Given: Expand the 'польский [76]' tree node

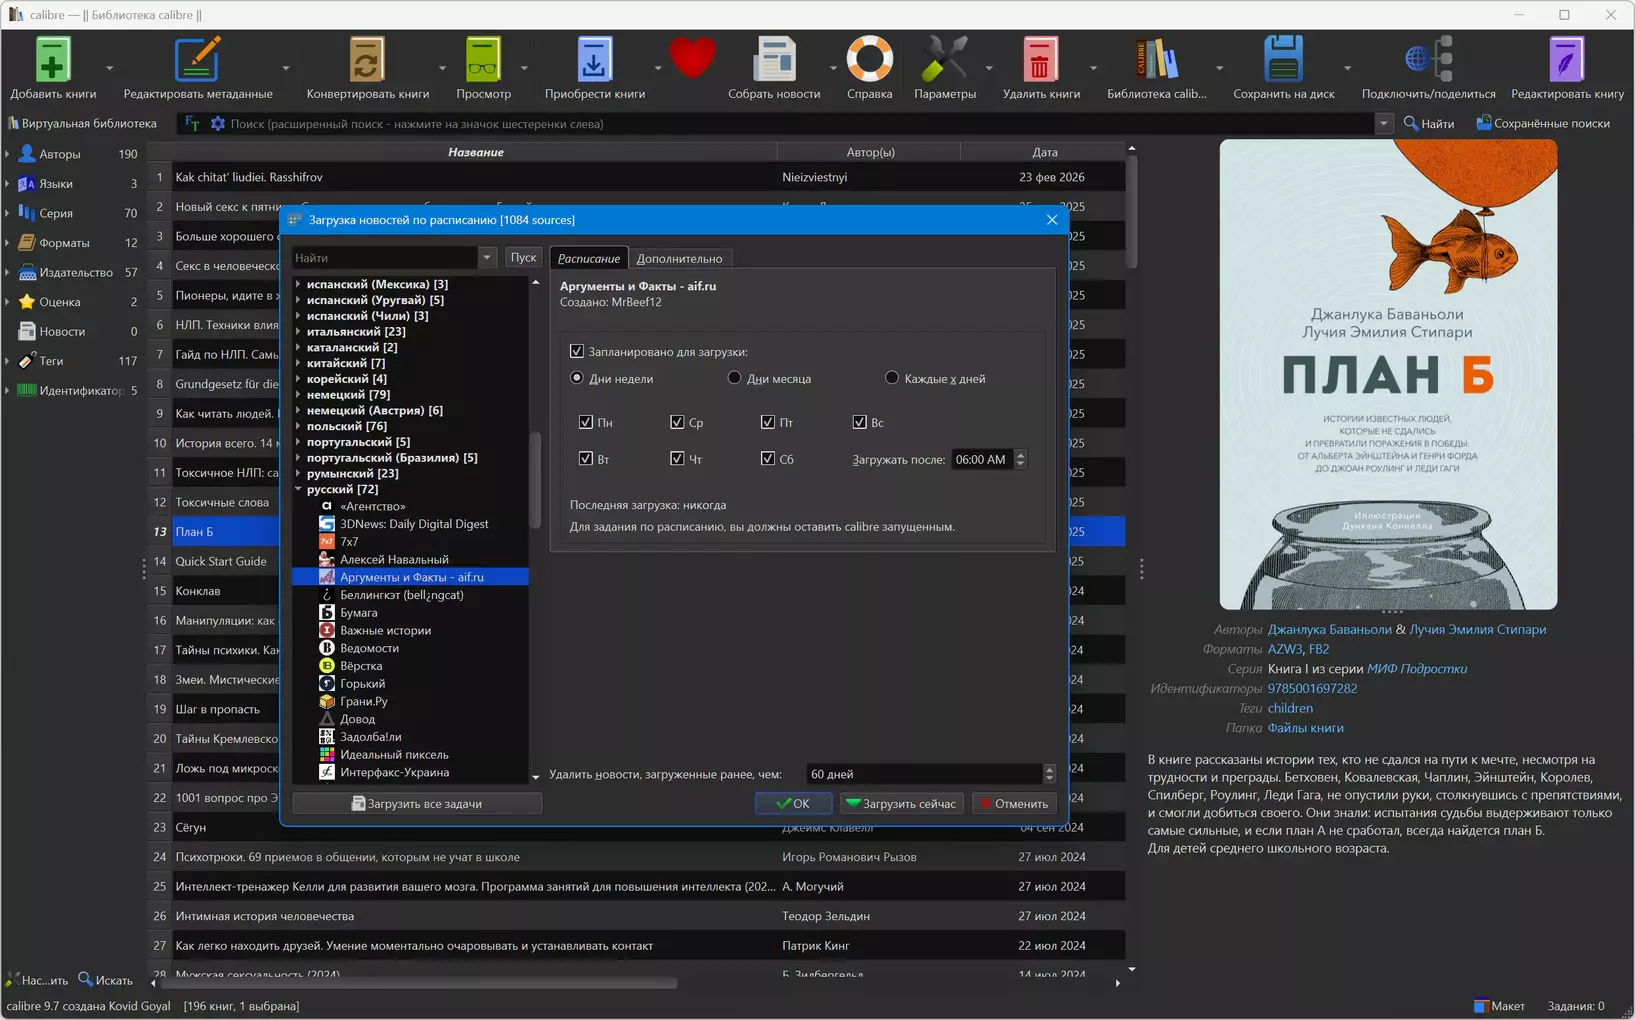Looking at the screenshot, I should click(x=299, y=426).
